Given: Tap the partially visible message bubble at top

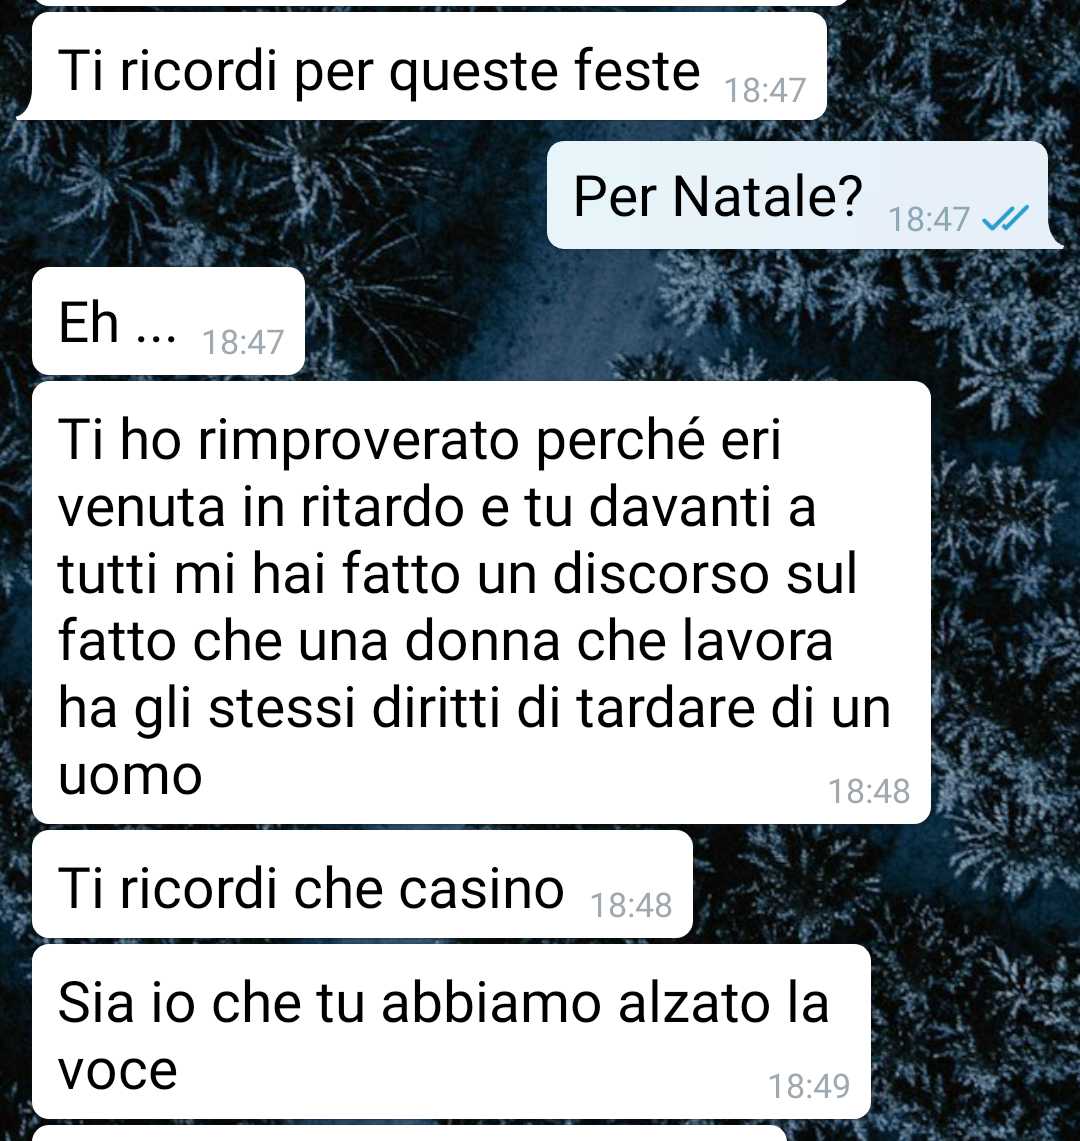Looking at the screenshot, I should (x=440, y=3).
